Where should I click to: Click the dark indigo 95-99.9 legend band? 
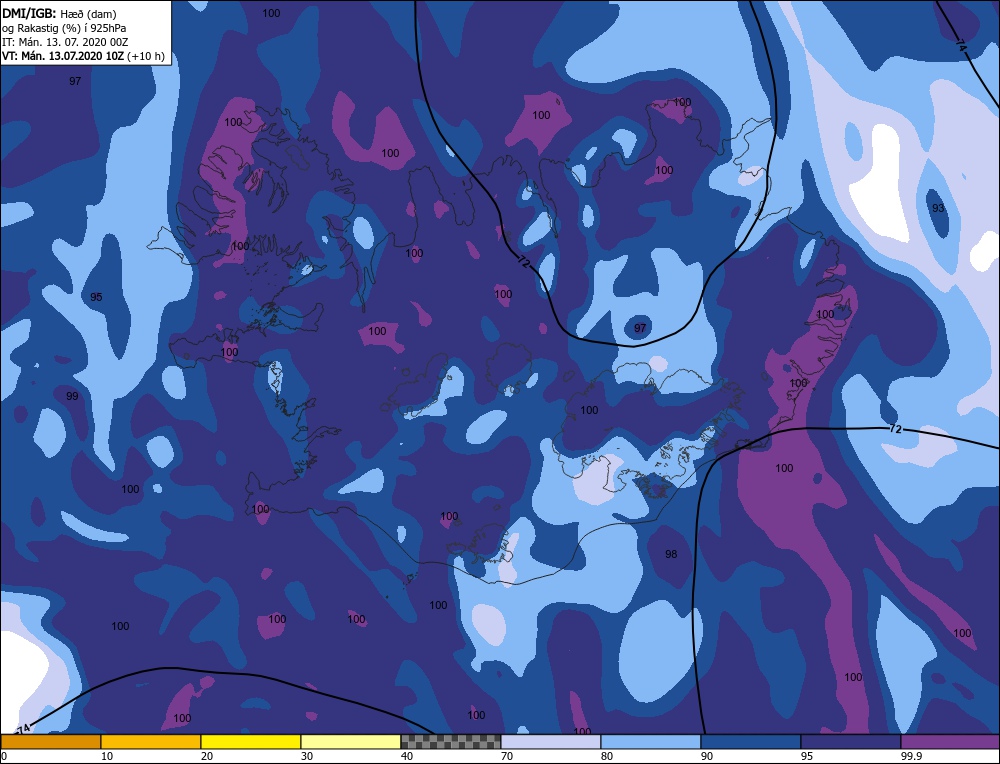pos(851,742)
